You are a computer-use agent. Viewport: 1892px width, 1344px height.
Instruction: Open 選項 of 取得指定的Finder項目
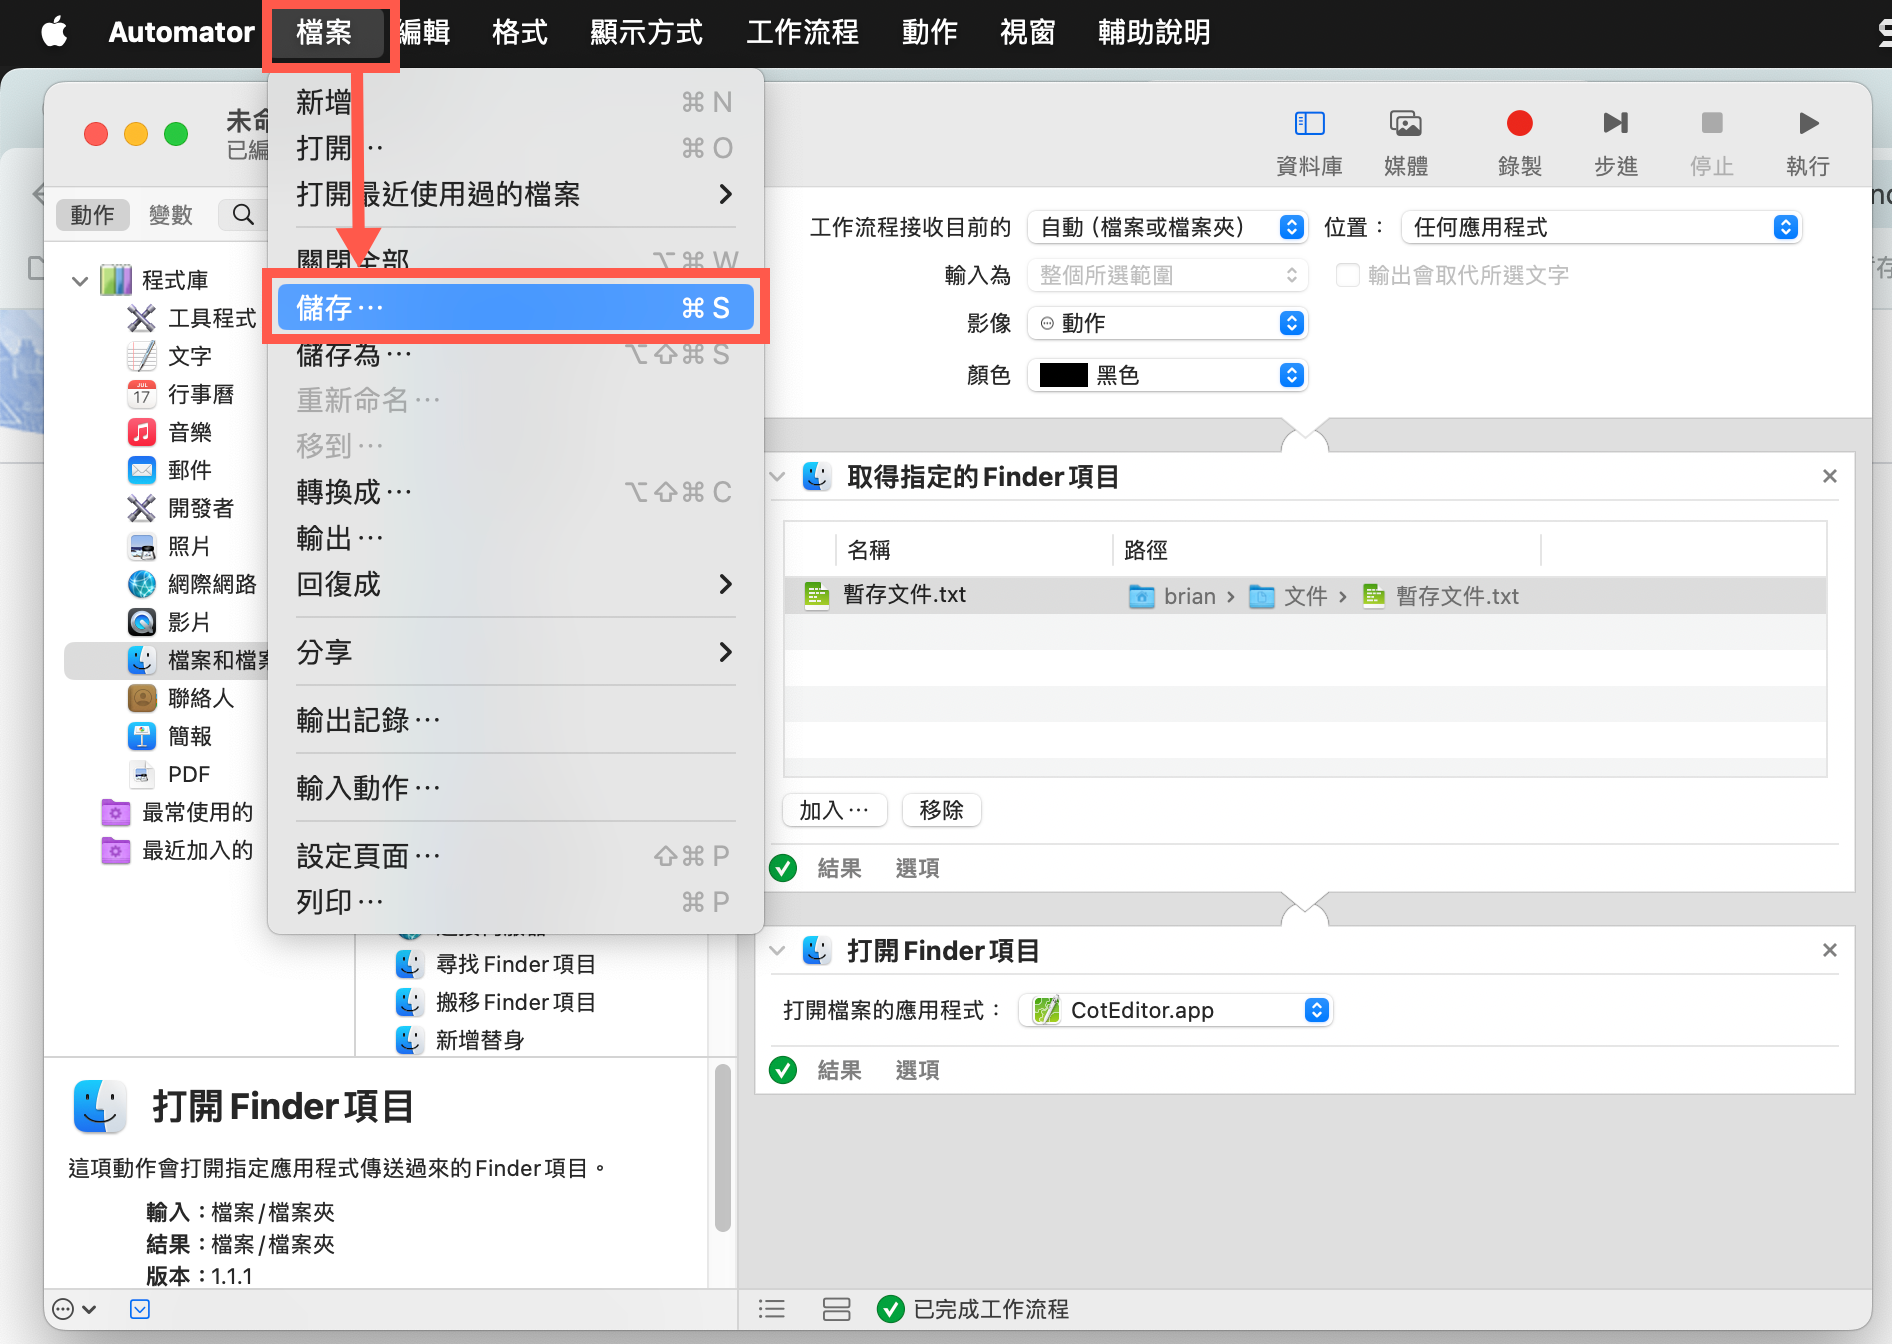coord(917,868)
